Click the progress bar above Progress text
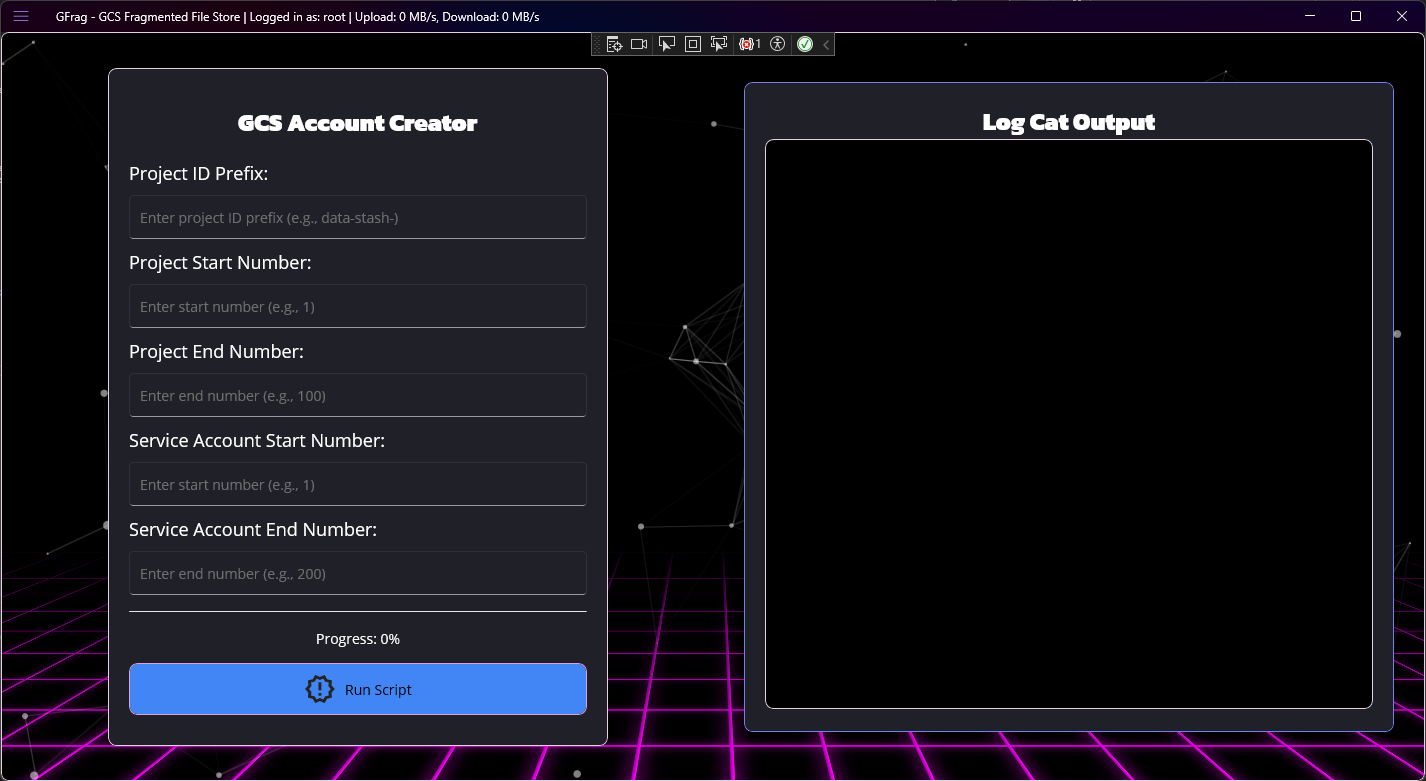This screenshot has height=781, width=1426. point(358,611)
